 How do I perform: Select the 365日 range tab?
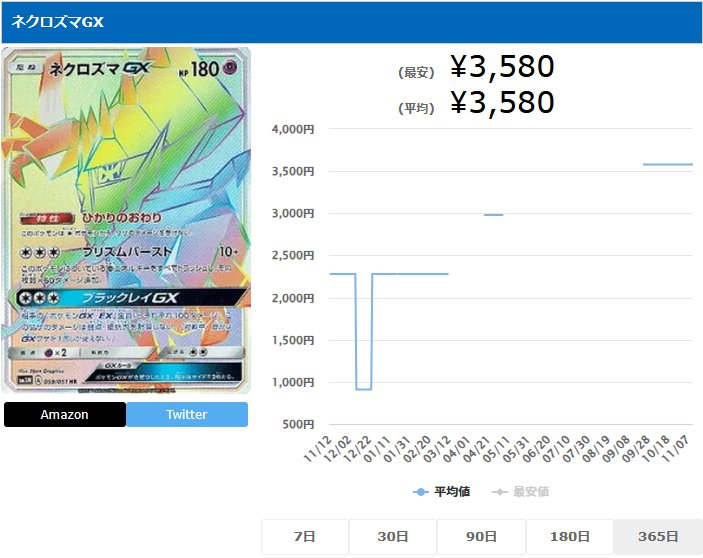click(658, 536)
